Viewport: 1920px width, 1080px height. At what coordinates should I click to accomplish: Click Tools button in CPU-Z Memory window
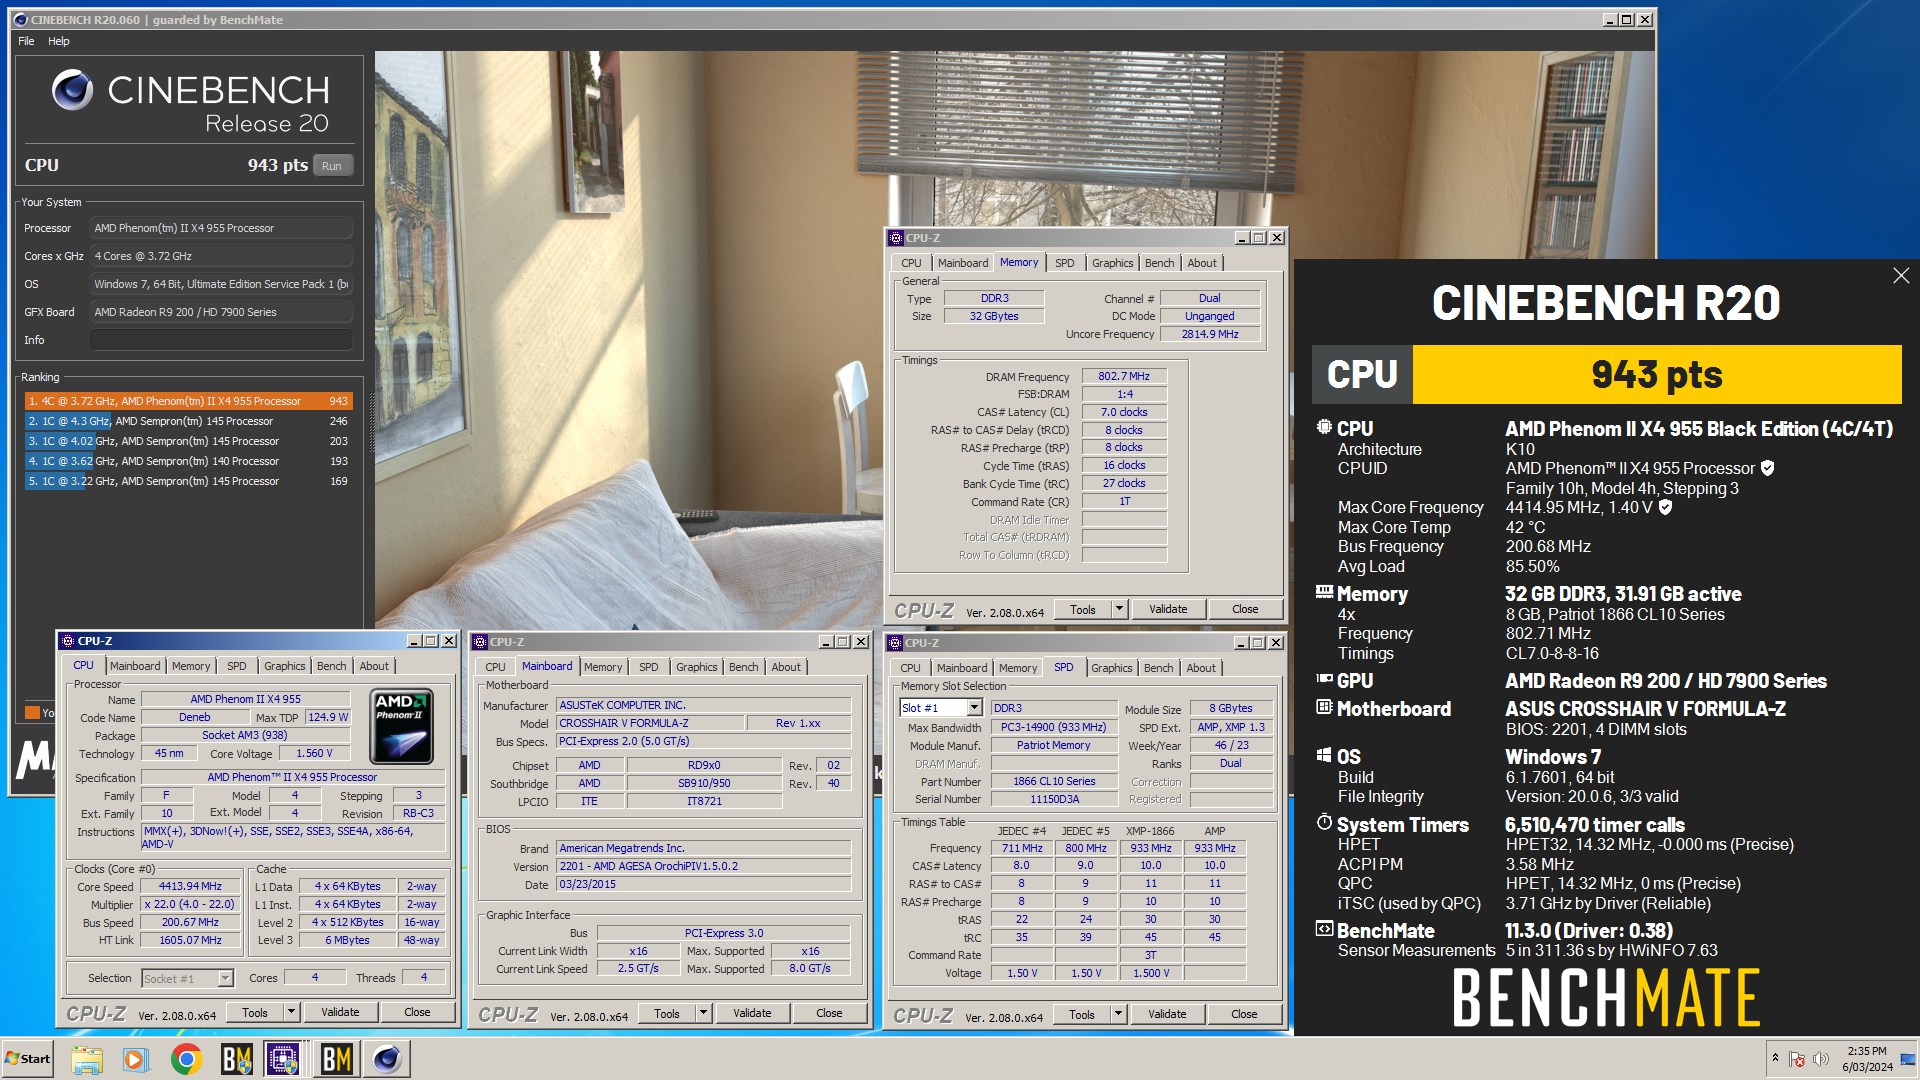click(1083, 609)
